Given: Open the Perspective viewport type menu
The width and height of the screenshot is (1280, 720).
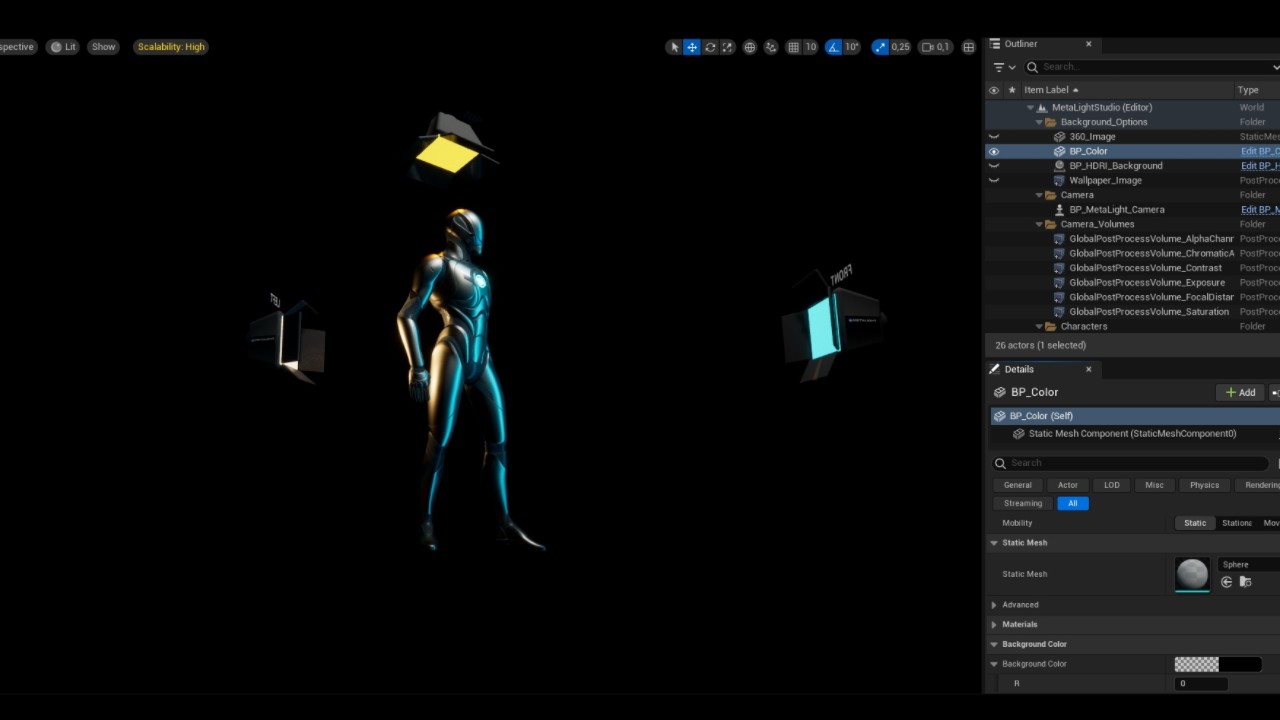Looking at the screenshot, I should tap(18, 47).
